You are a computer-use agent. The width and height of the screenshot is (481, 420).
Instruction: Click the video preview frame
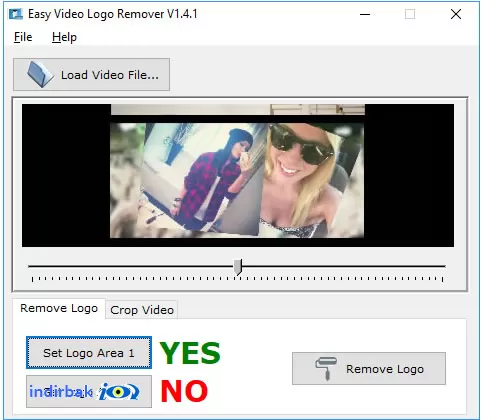[238, 176]
